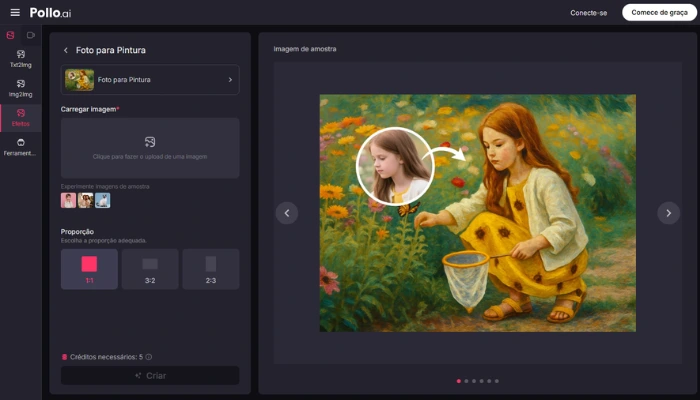Screen dimensions: 700x400
Task: Switch to the video mode tab icon
Action: [x=31, y=35]
